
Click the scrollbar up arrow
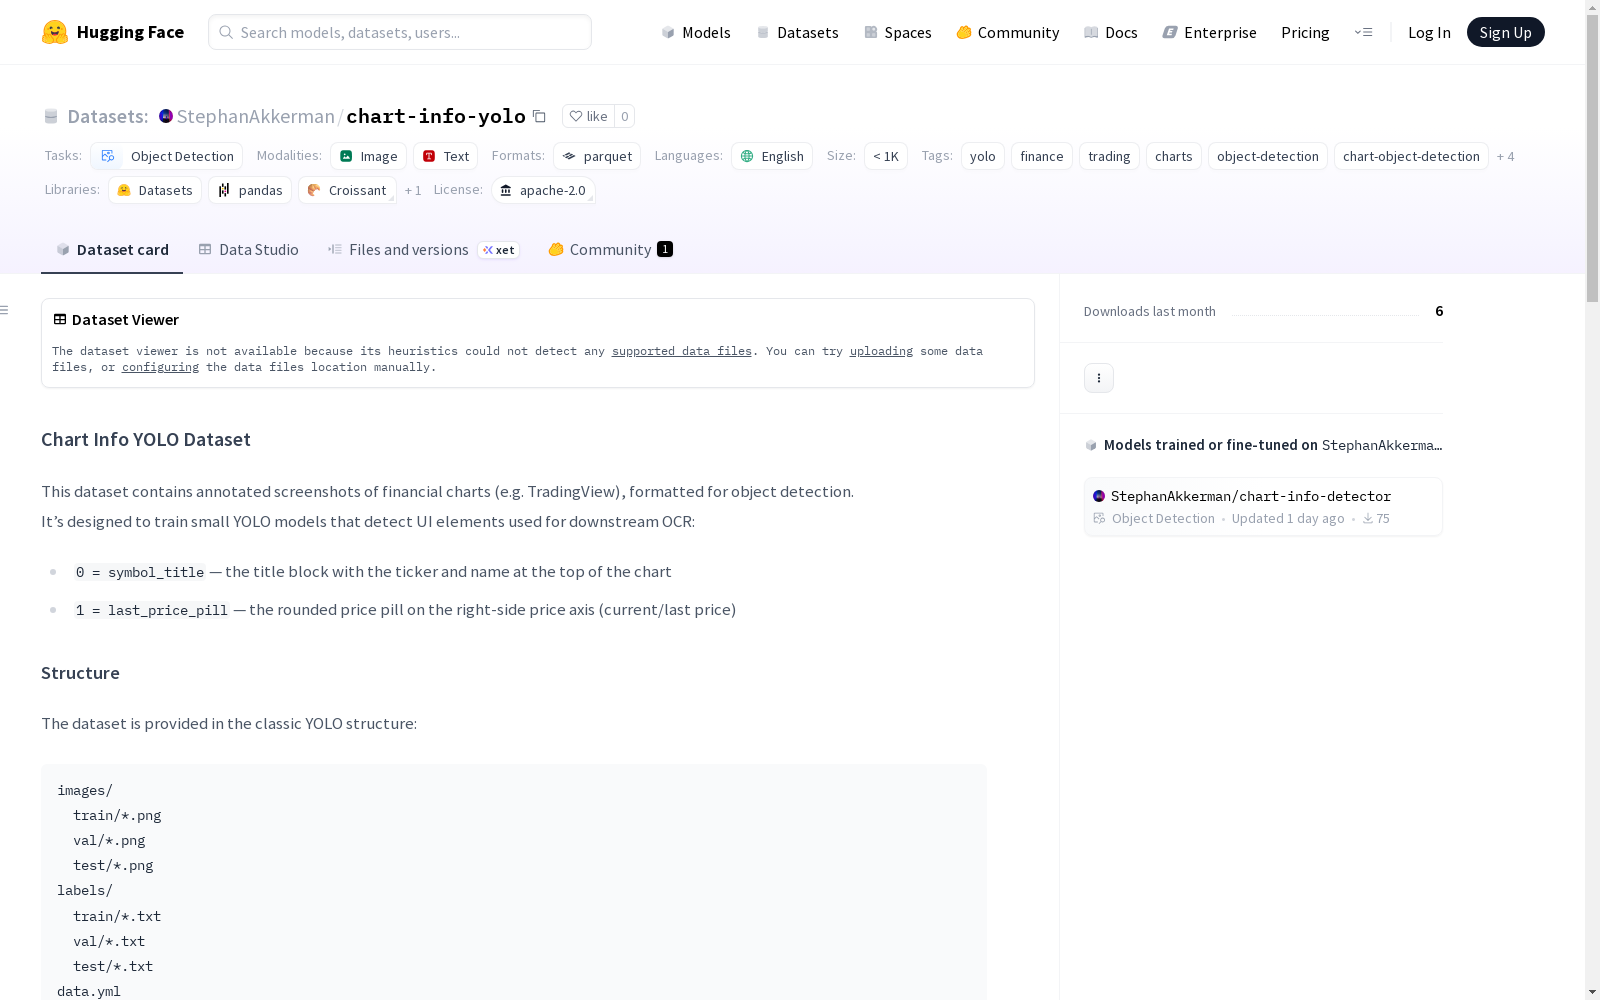1592,8
